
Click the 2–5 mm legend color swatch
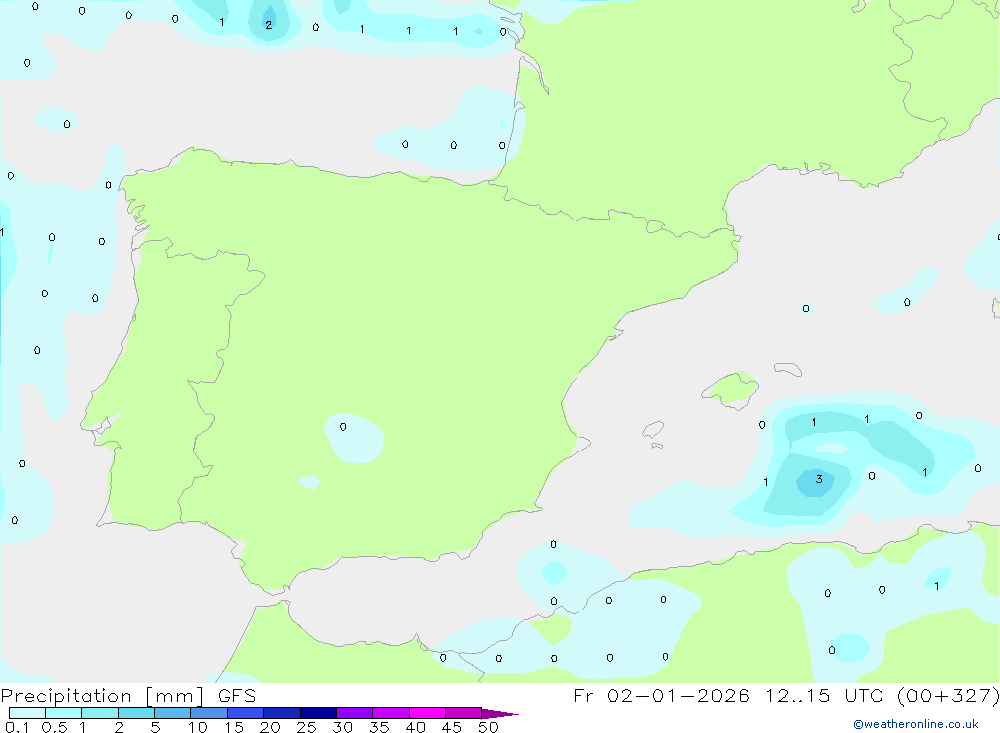coord(136,713)
